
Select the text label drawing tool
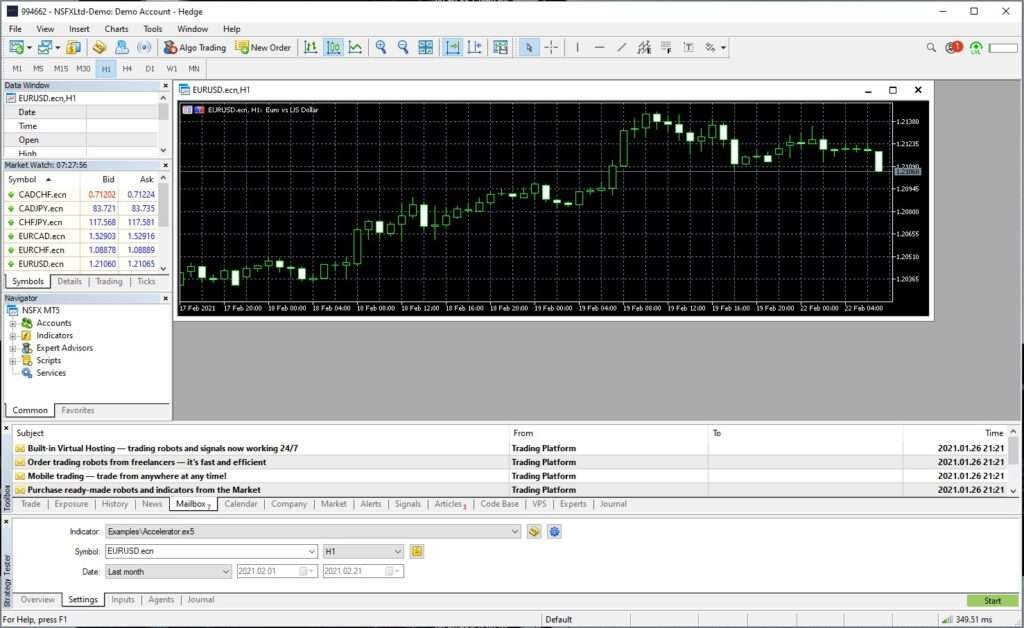(688, 48)
